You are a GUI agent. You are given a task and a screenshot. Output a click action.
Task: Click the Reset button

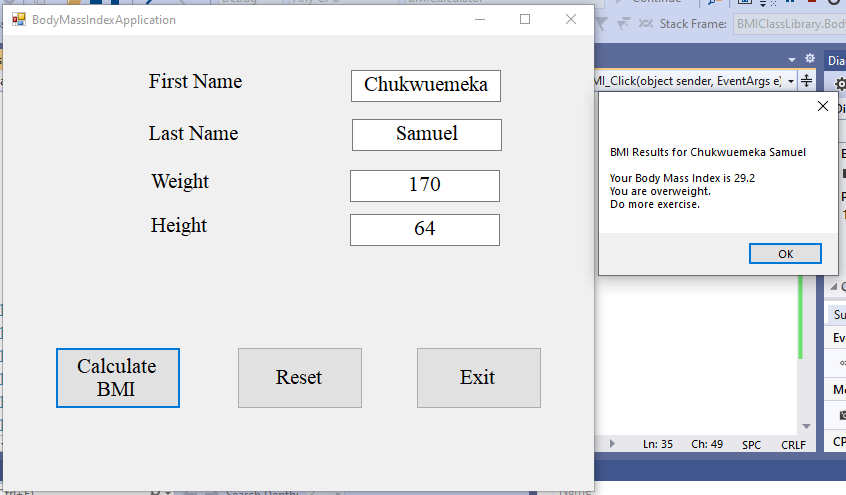300,378
